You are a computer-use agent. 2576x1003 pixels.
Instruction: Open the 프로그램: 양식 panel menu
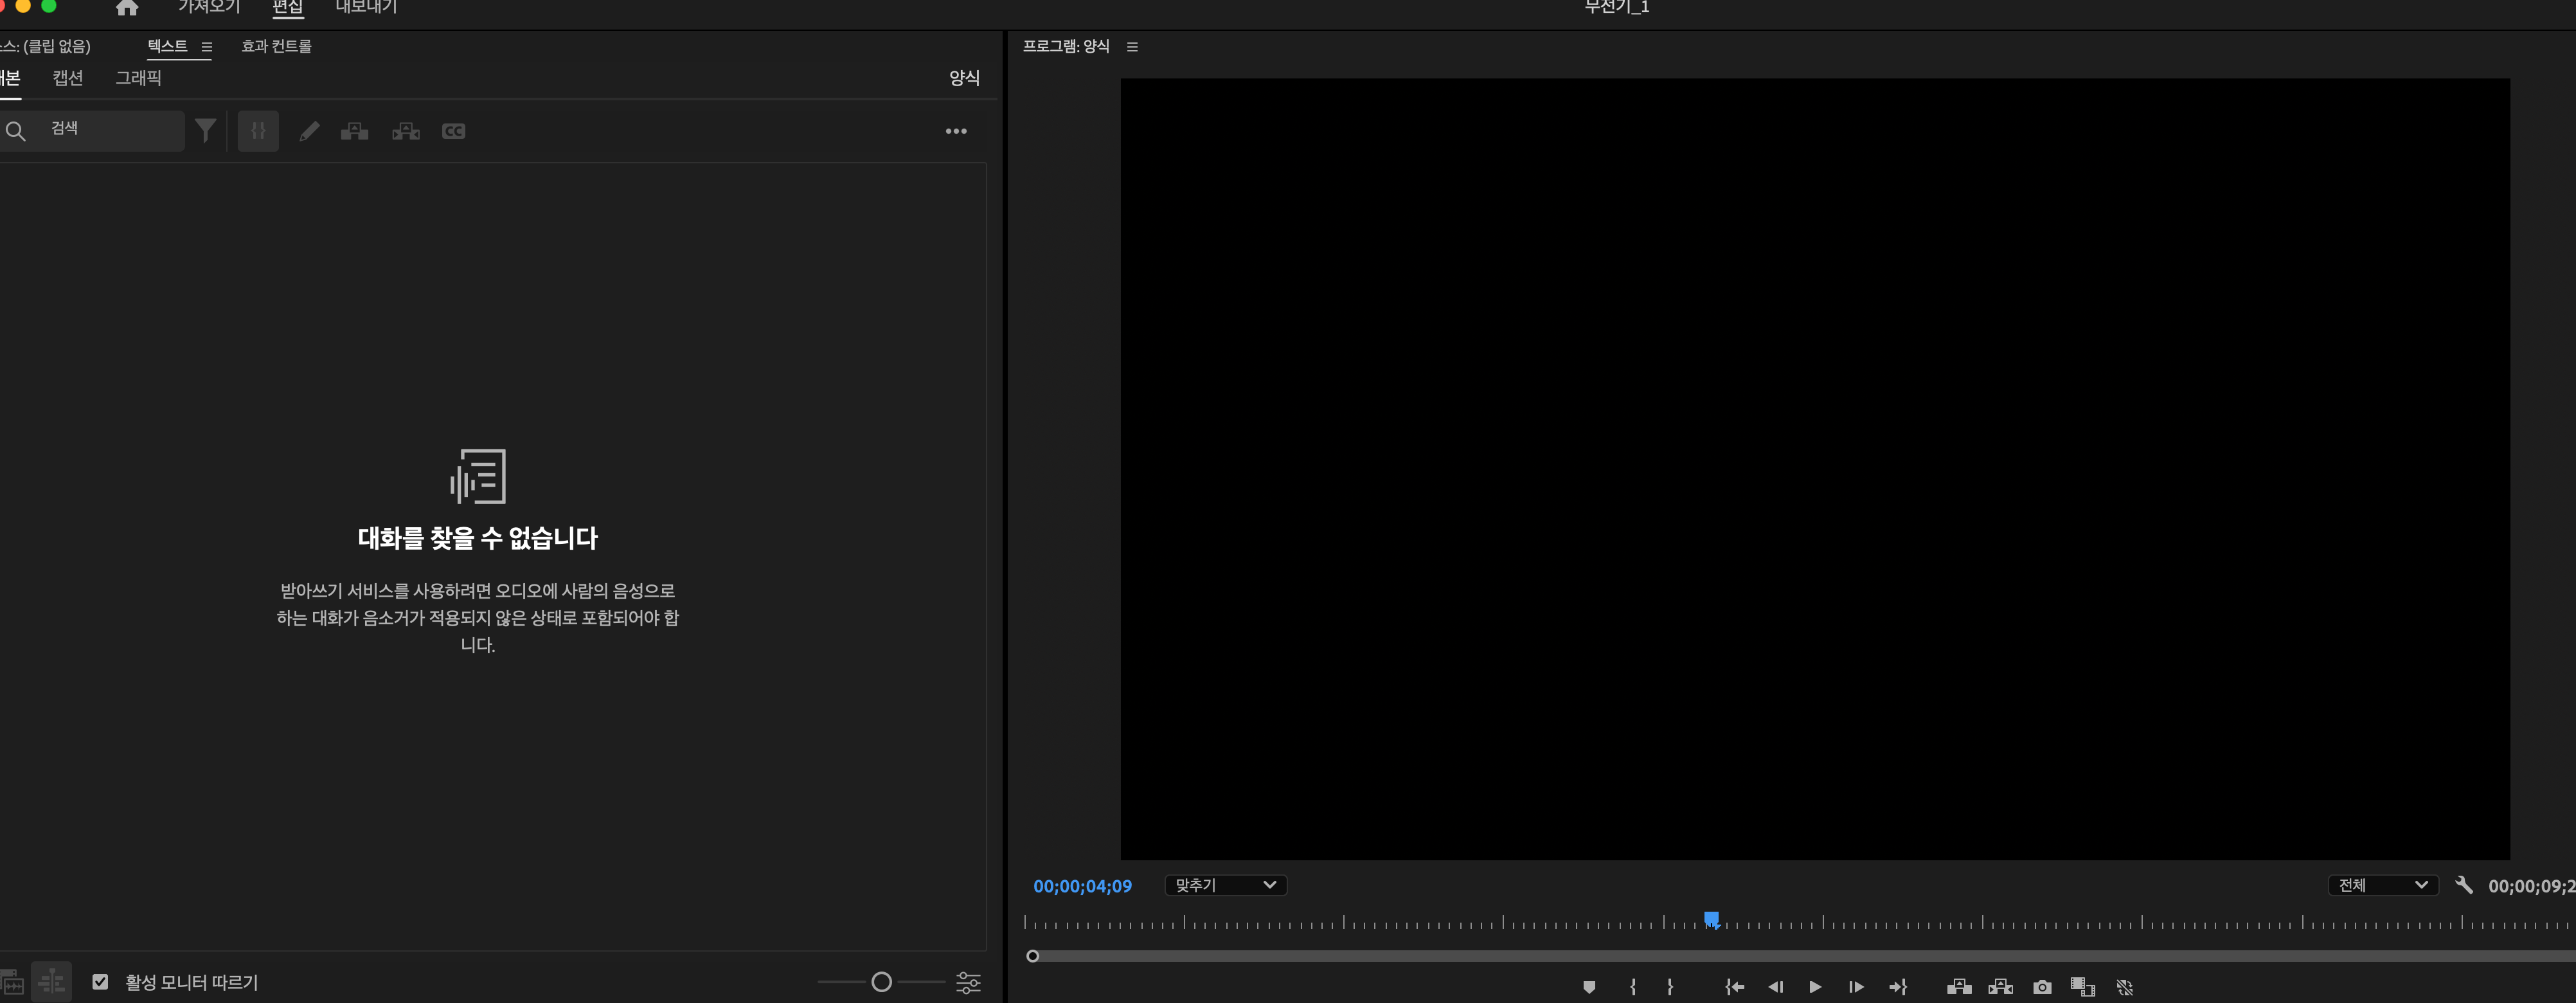[1132, 47]
